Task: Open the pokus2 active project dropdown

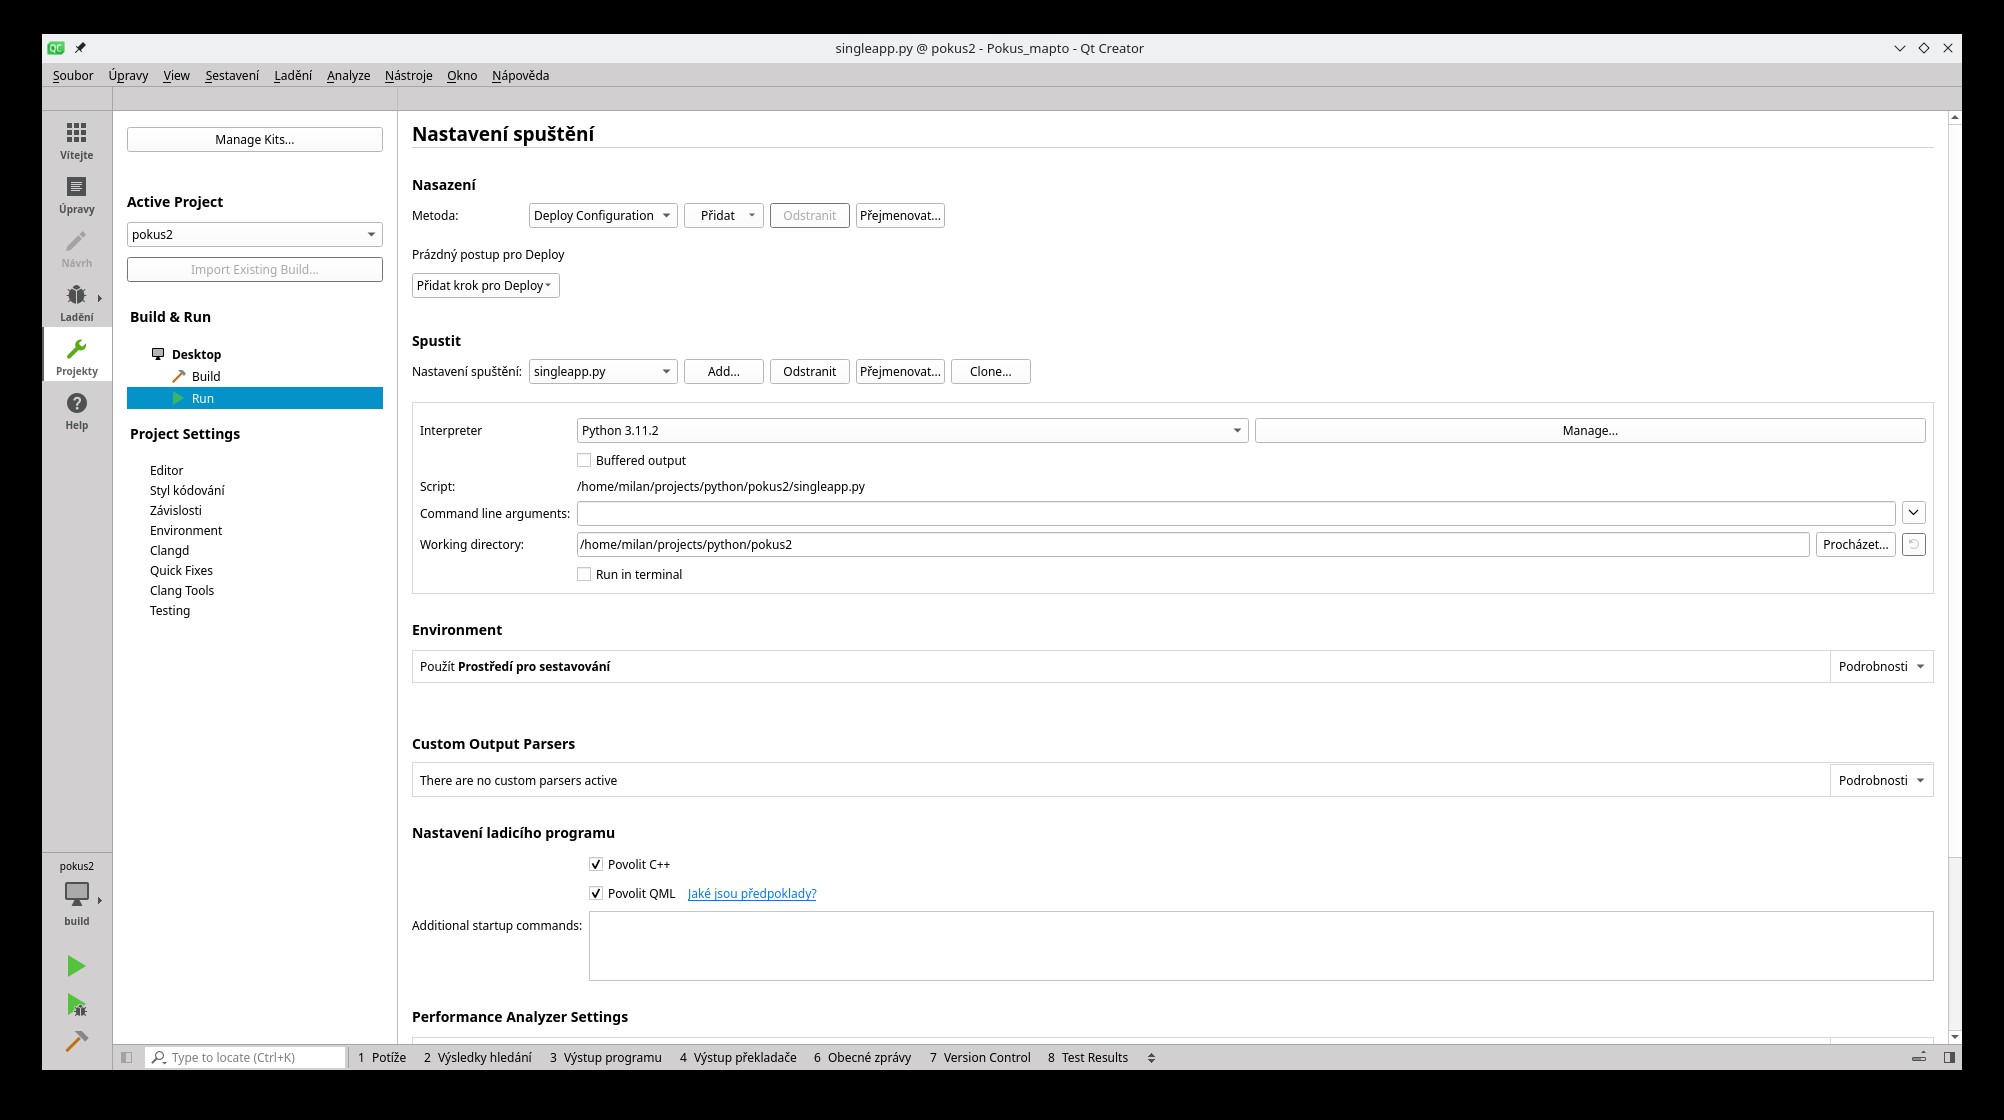Action: point(255,234)
